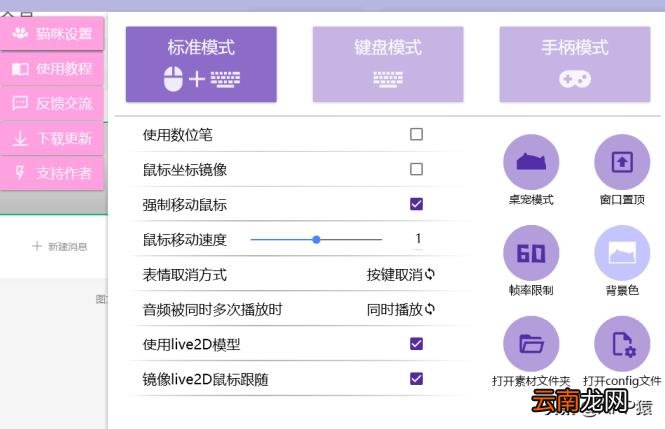Open the 背景色 picker button
Viewport: 665px width, 429px height.
click(x=622, y=253)
